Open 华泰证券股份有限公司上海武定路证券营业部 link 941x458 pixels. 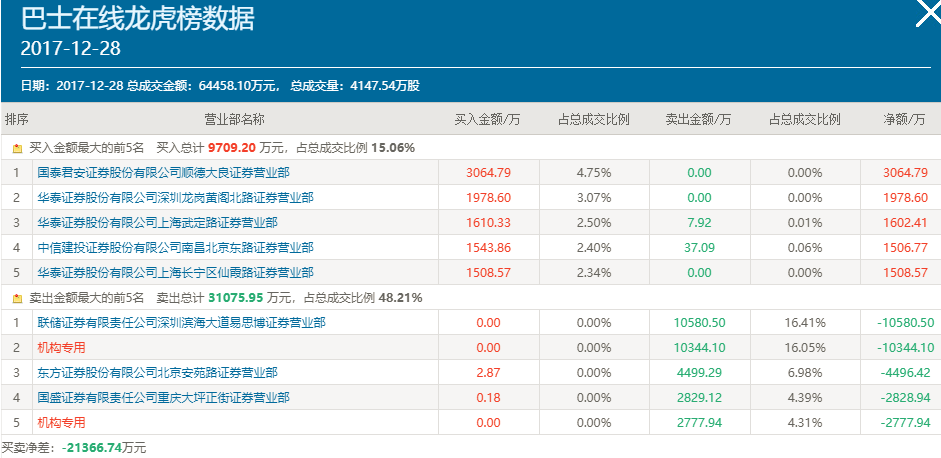click(x=157, y=223)
